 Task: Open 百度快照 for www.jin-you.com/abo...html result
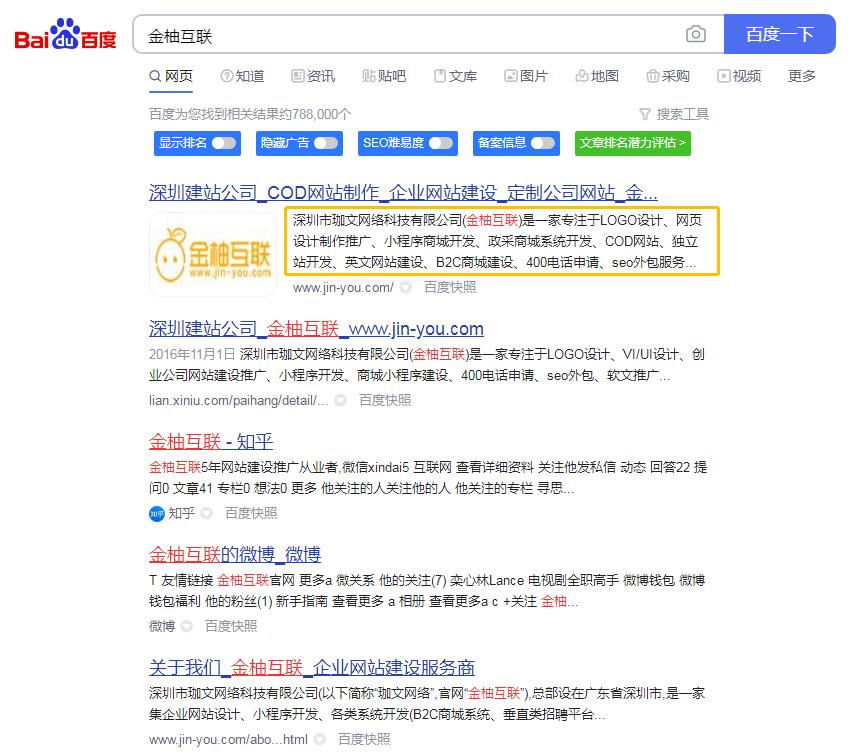pyautogui.click(x=364, y=740)
